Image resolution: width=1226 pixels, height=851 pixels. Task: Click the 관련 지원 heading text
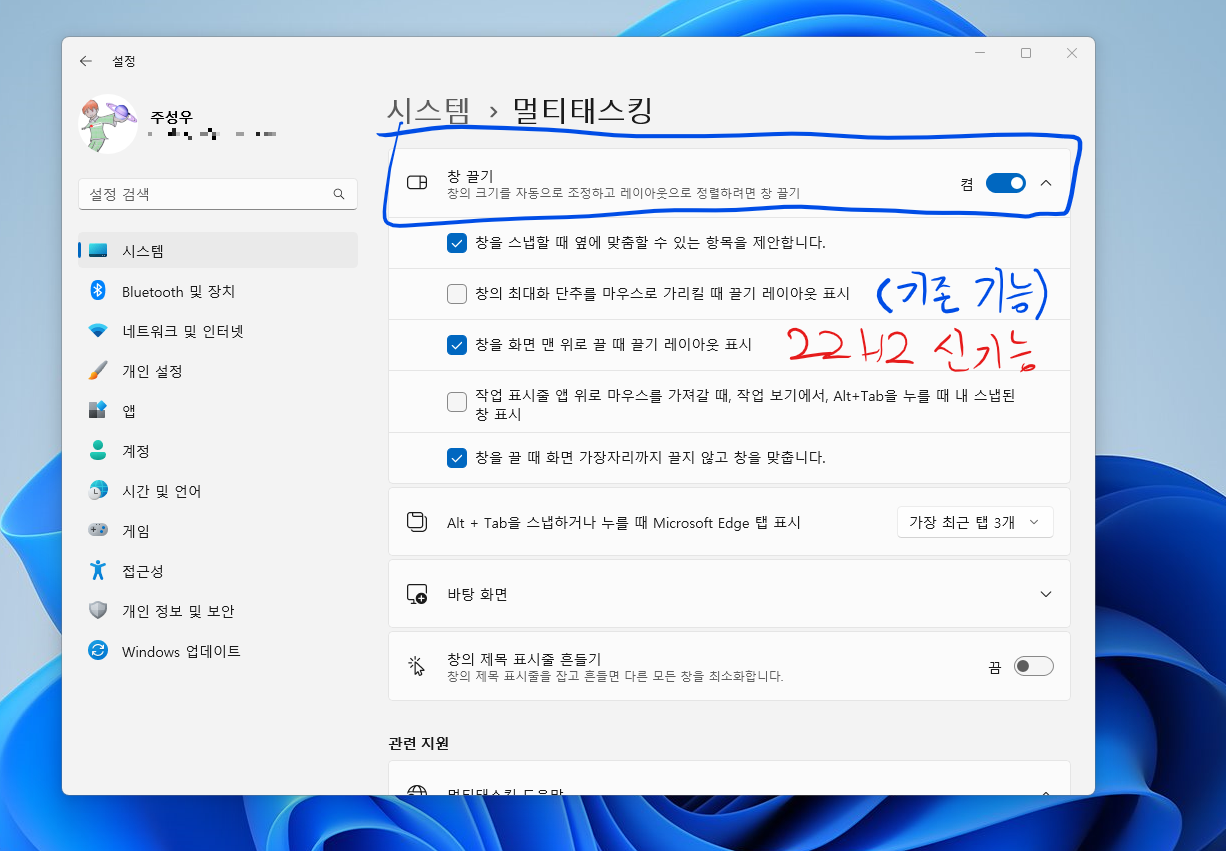click(418, 743)
